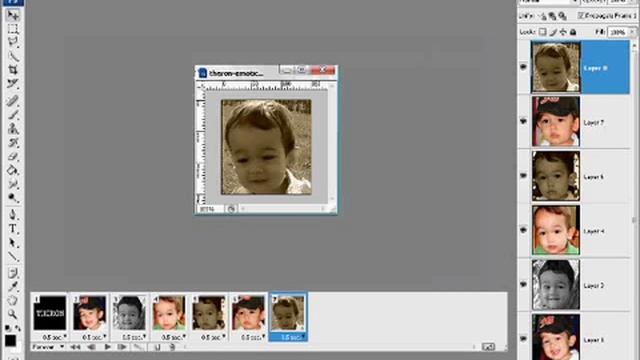Screen dimensions: 640x360
Task: Toggle lock image pixels
Action: click(553, 32)
